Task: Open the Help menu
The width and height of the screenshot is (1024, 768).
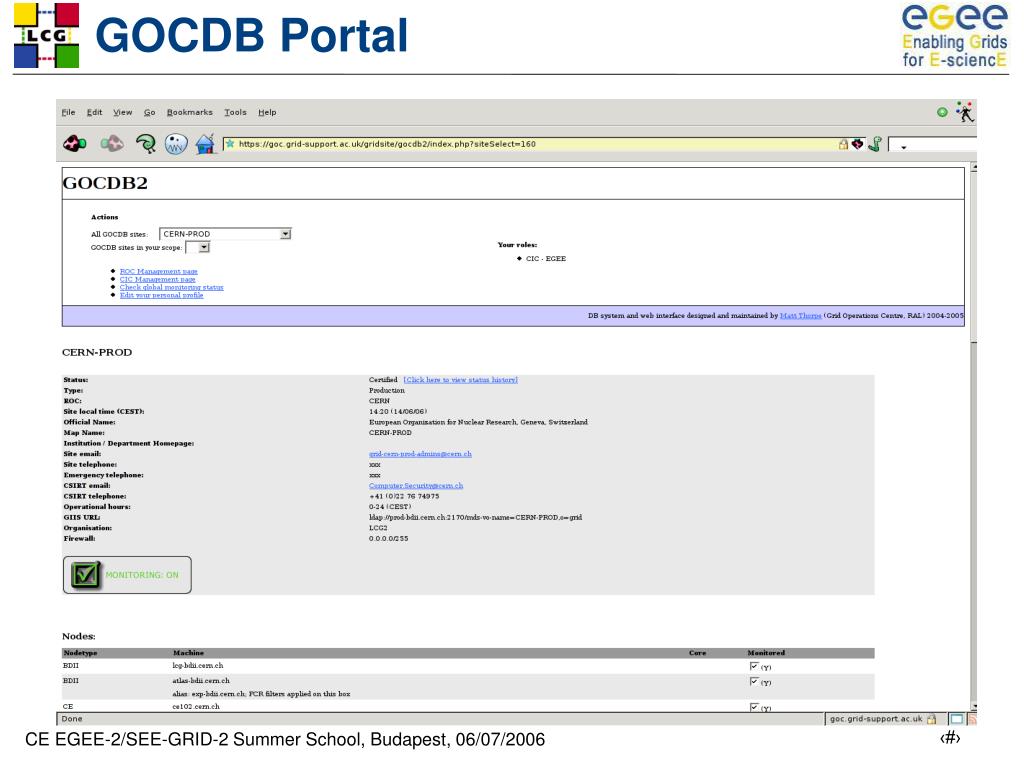Action: coord(266,112)
